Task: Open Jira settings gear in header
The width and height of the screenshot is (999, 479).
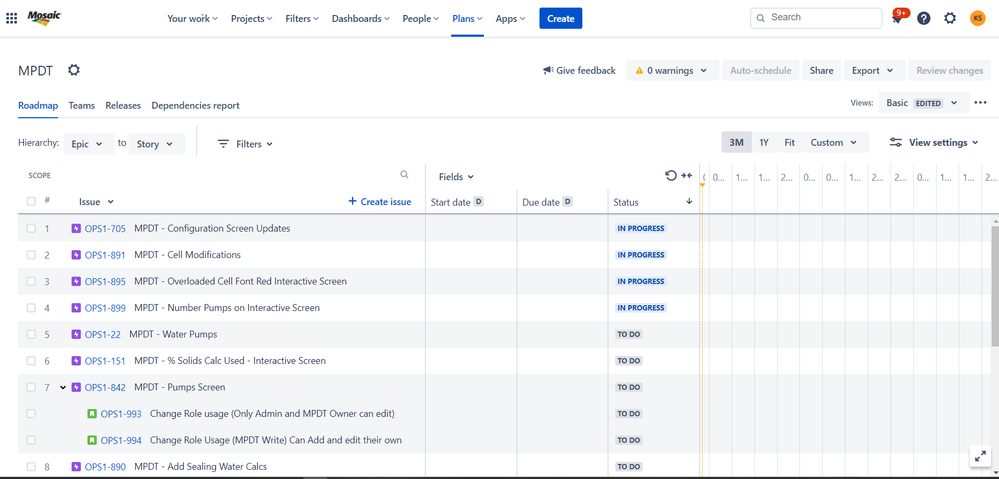Action: point(950,18)
